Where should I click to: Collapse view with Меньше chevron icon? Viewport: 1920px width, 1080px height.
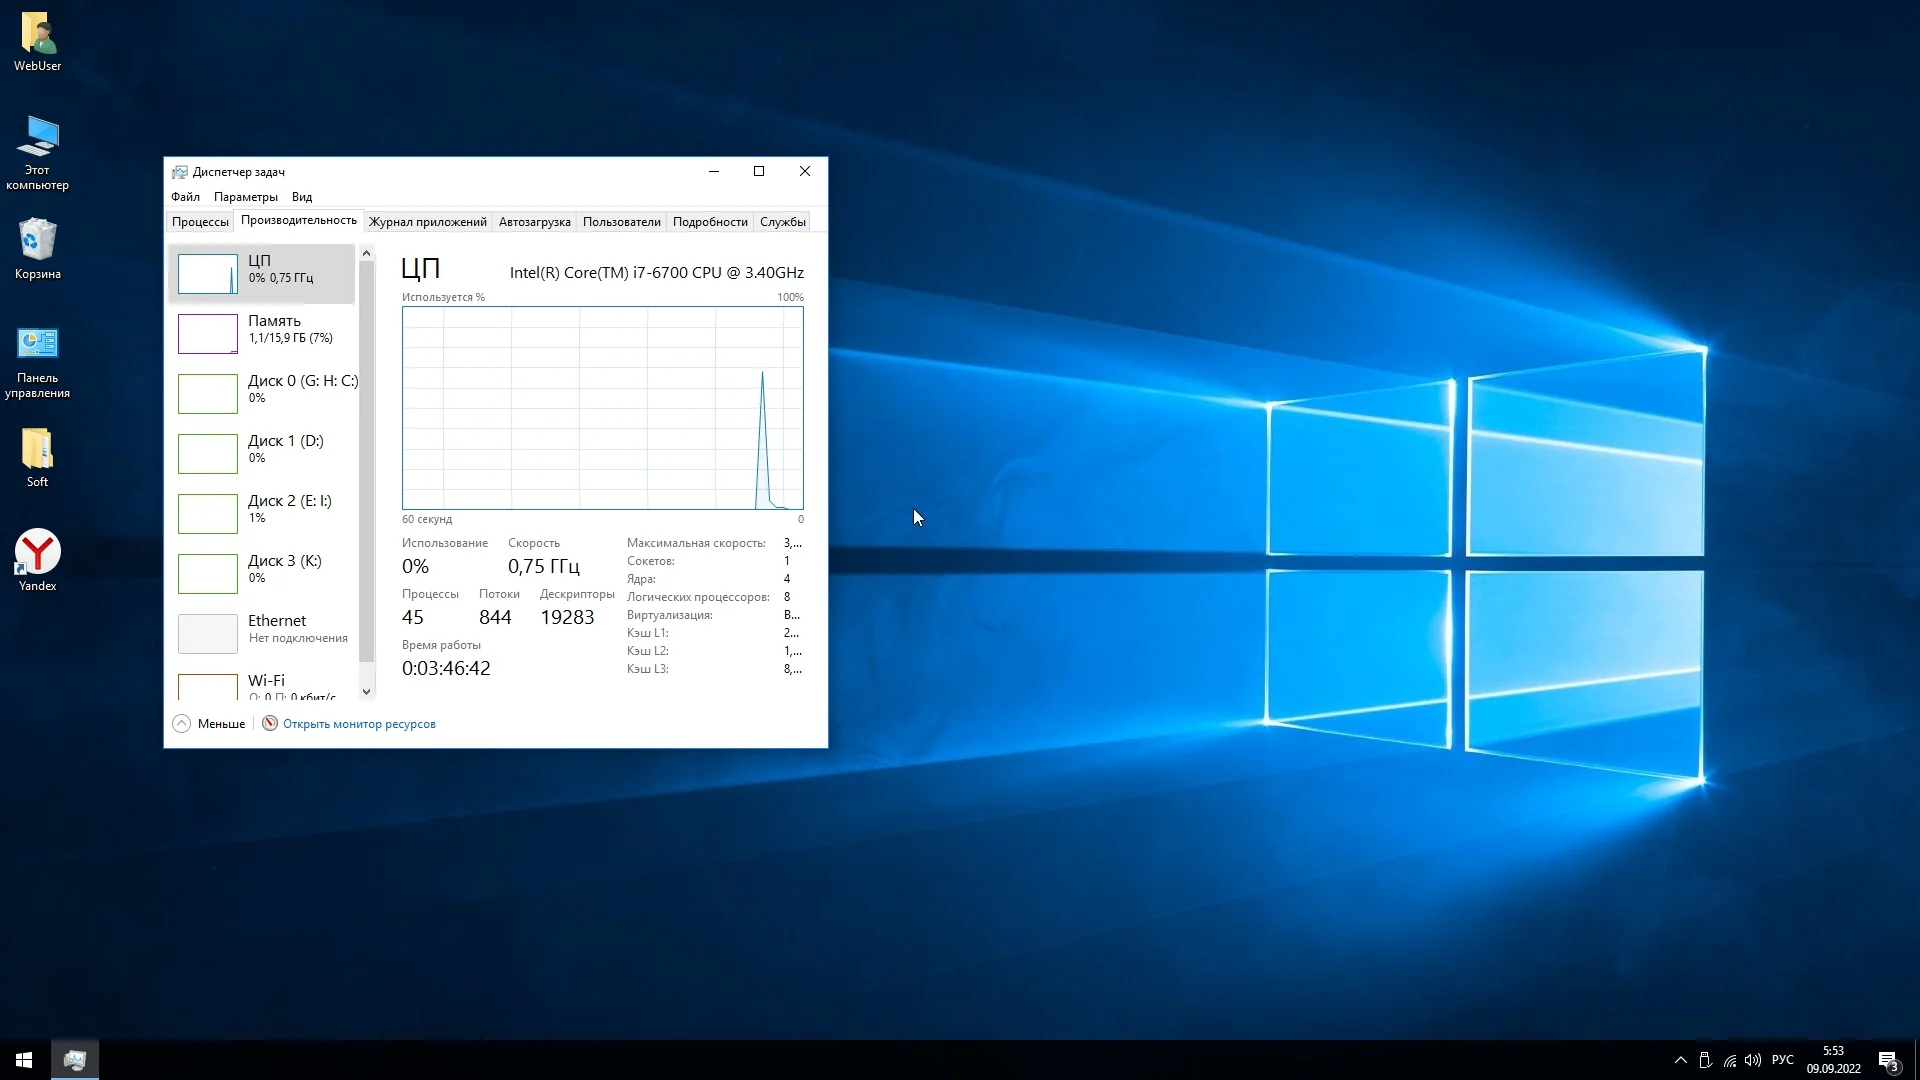click(181, 724)
